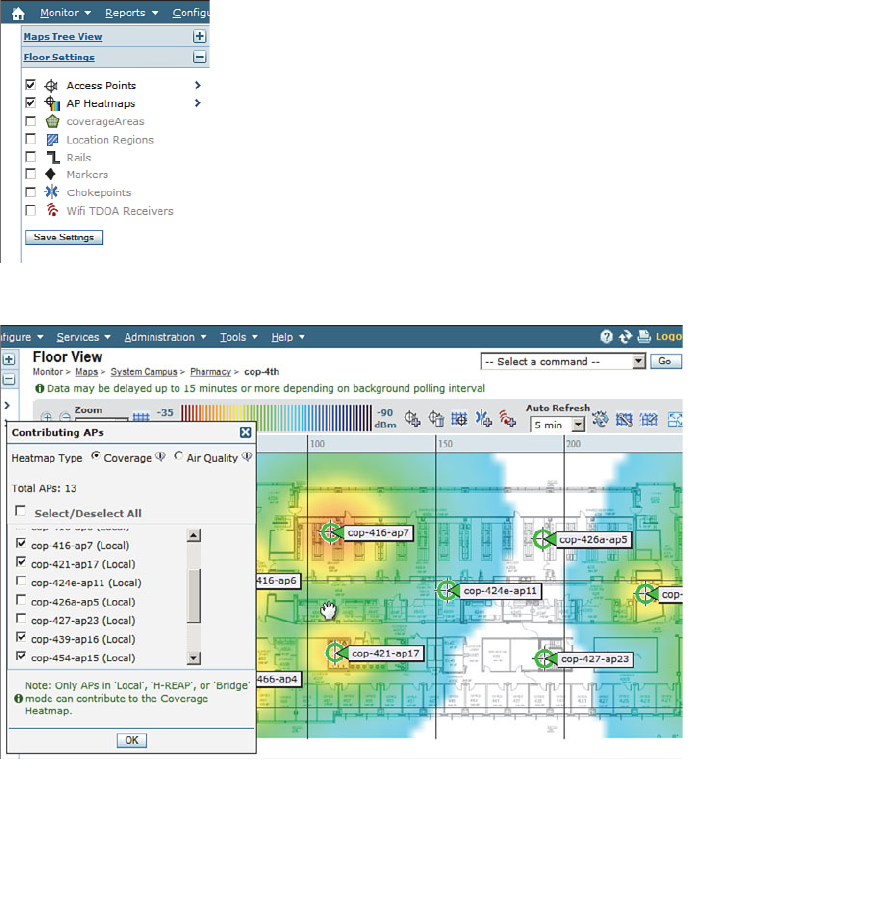Check cop-427-ap23 (Local) in list
Viewport: 881px width, 898px height.
pyautogui.click(x=21, y=619)
